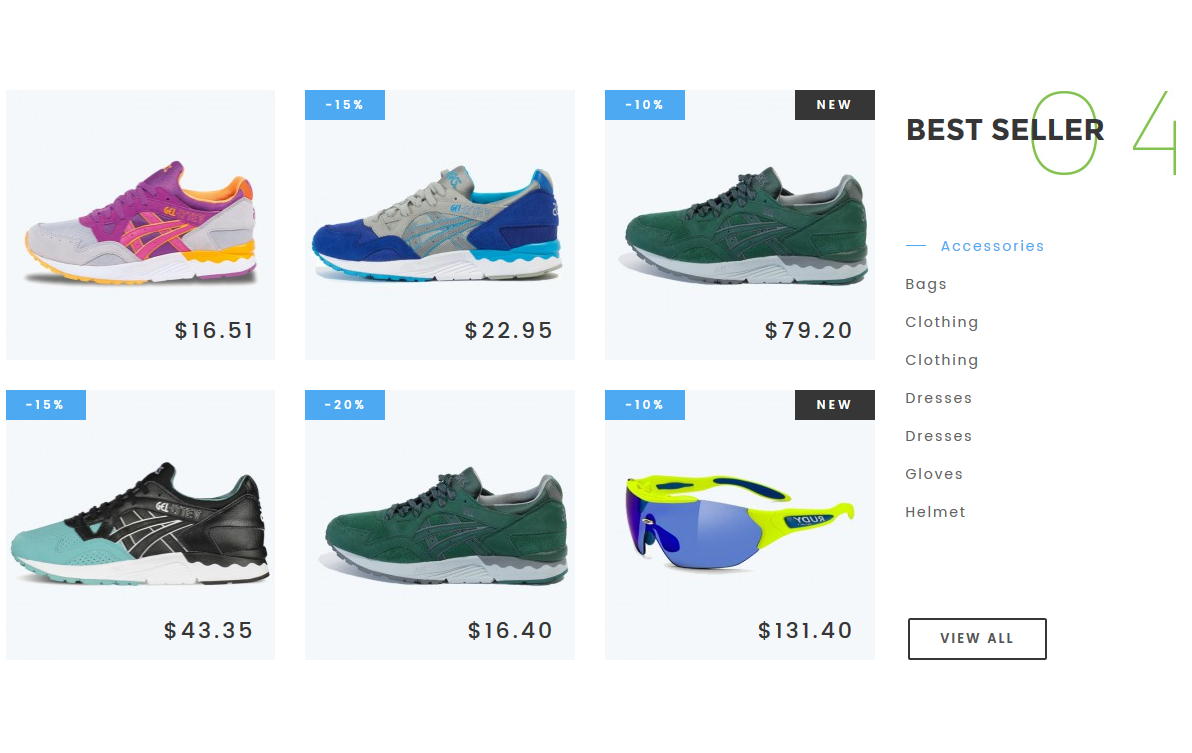Click the BEST SELLER heading
Viewport: 1192px width, 753px height.
1005,130
